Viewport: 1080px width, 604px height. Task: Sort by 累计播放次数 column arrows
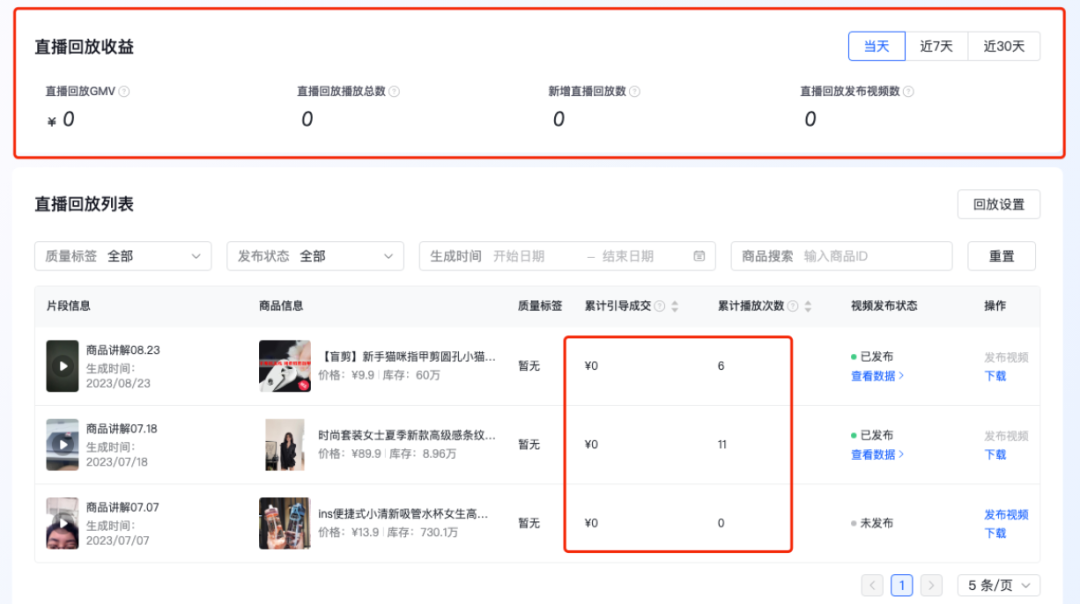click(x=808, y=306)
